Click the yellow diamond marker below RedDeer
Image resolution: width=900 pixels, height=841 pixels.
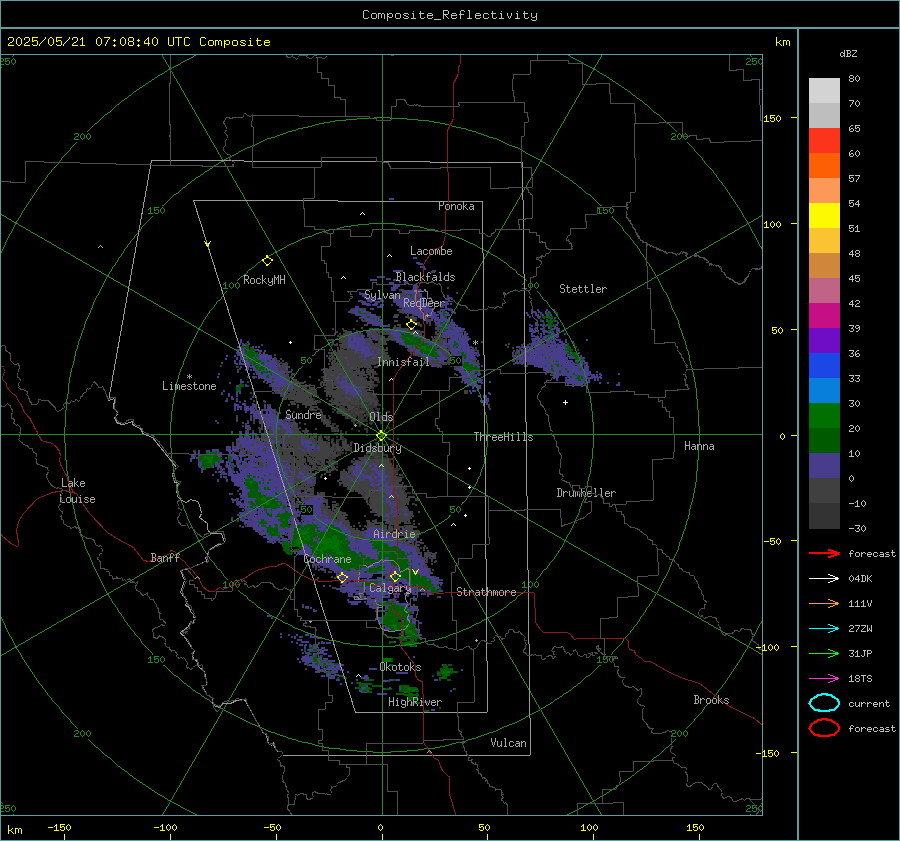[x=411, y=325]
